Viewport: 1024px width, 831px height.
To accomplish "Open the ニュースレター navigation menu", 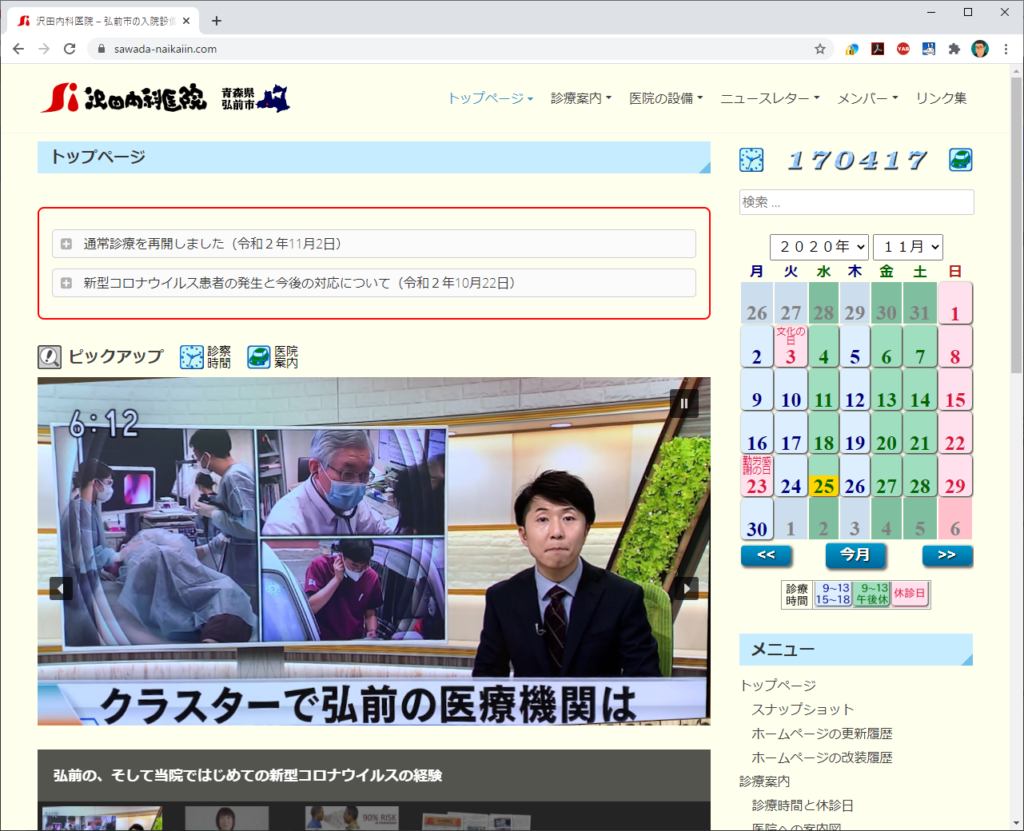I will (769, 98).
